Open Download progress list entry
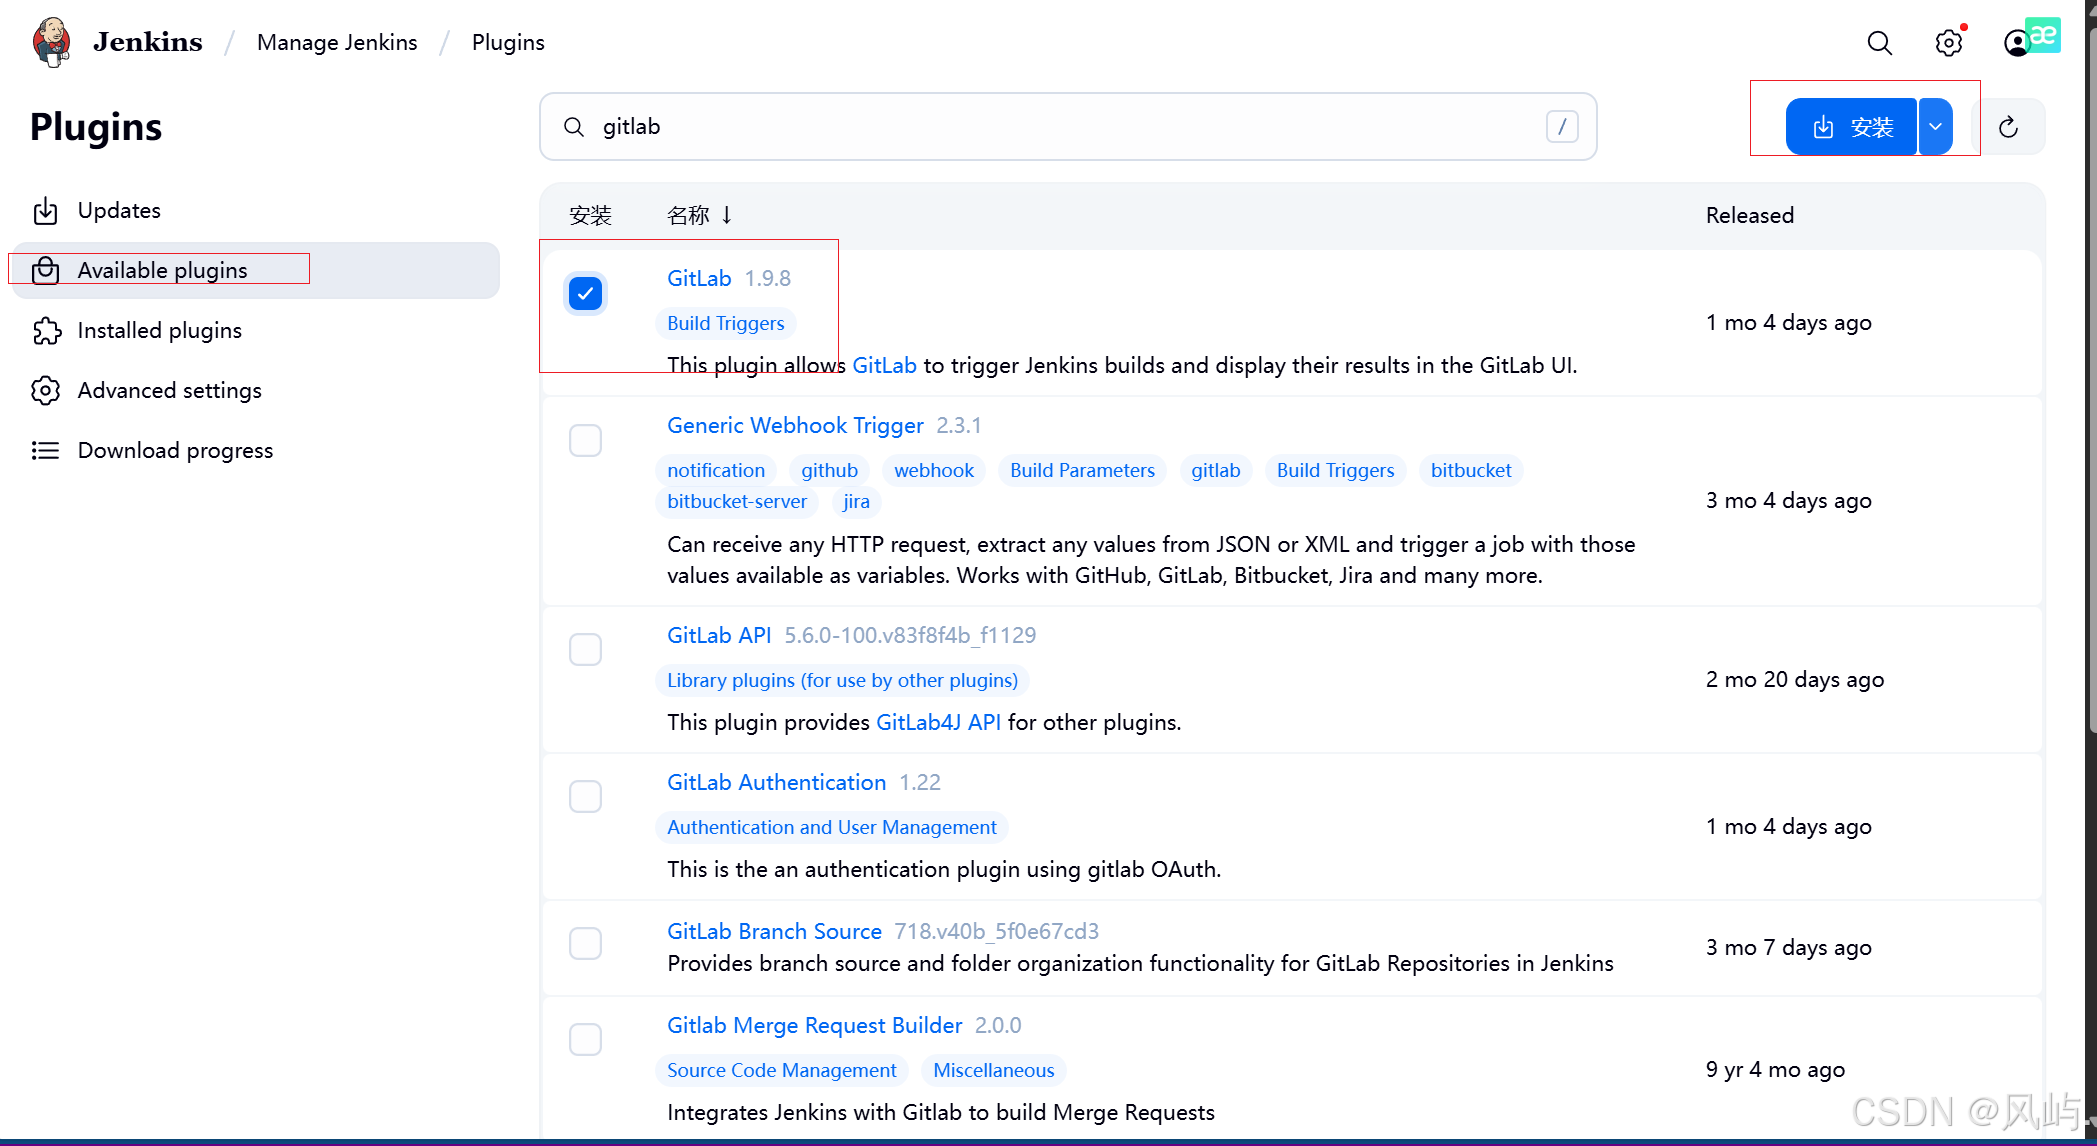 click(175, 451)
